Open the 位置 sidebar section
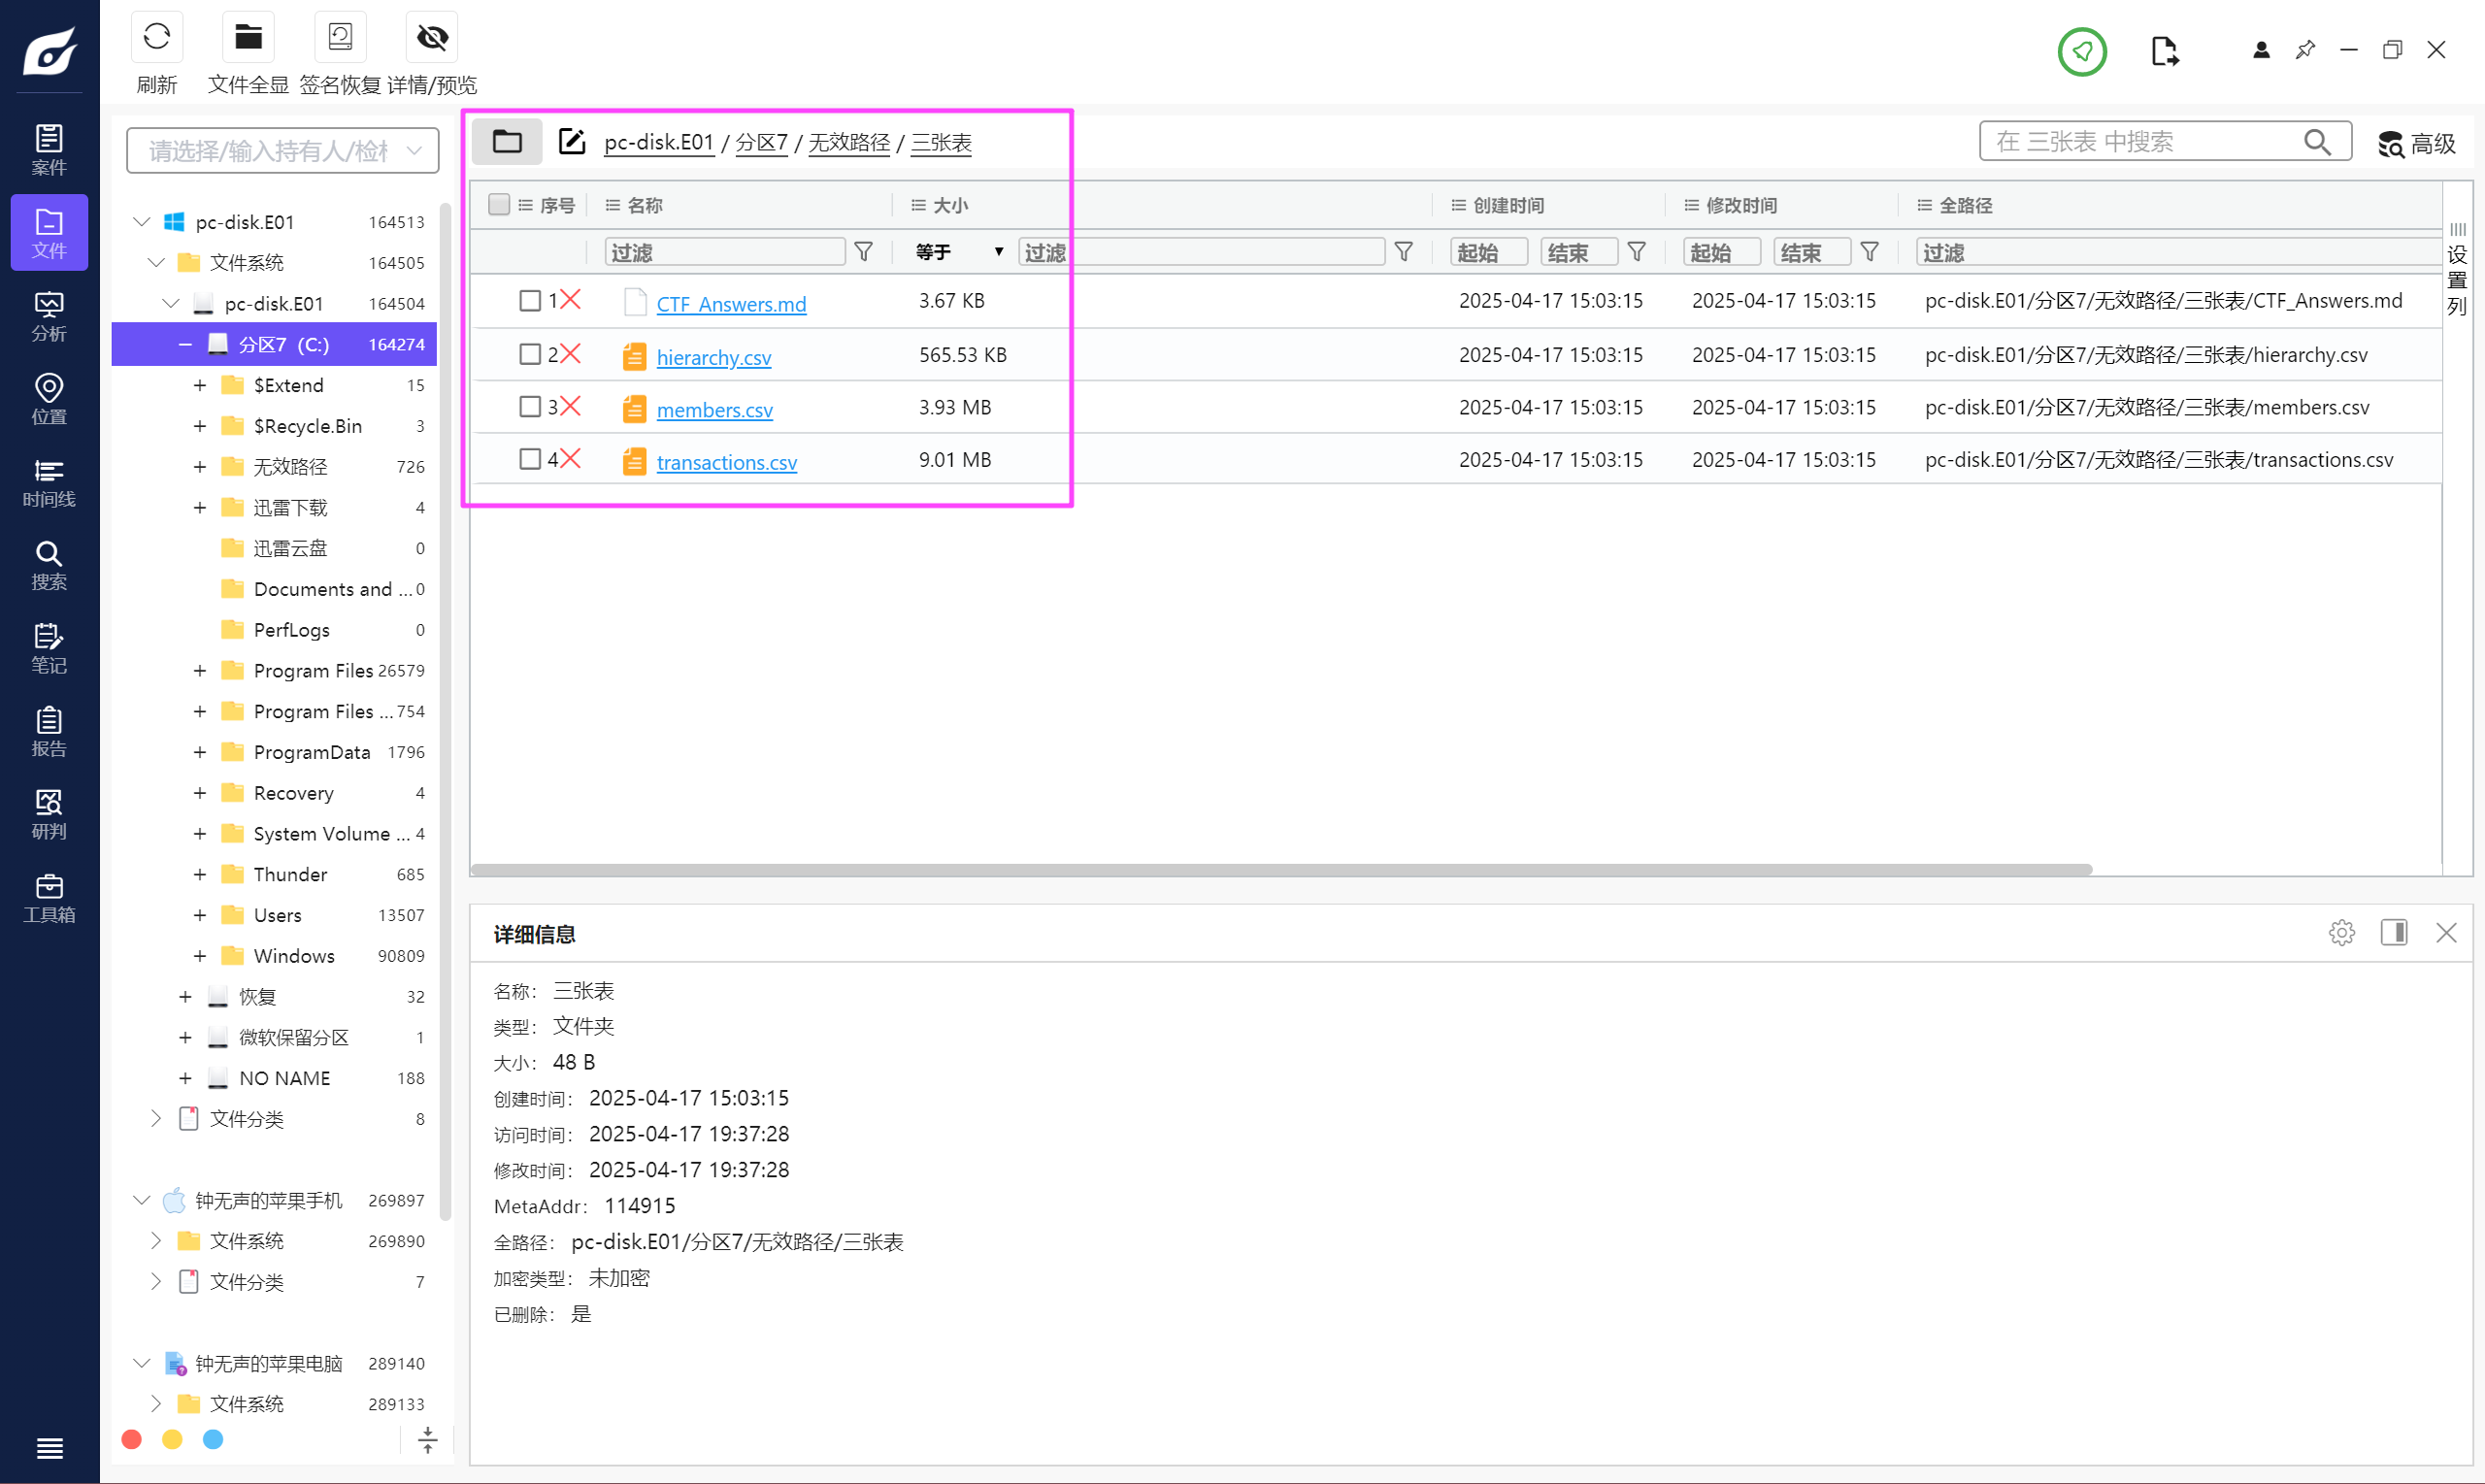 point(49,399)
